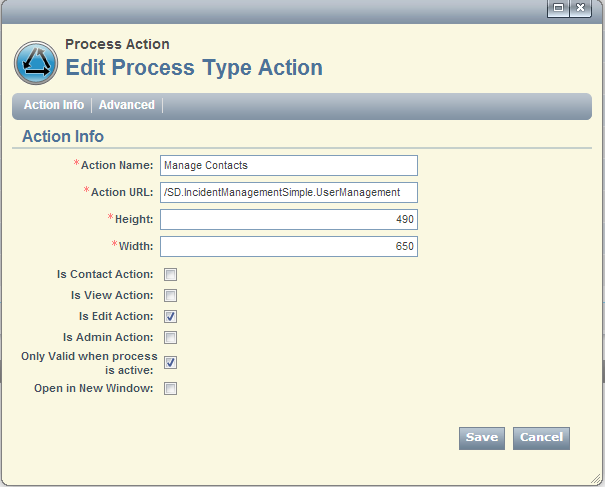Click the 'Is Edit Action:' label
The width and height of the screenshot is (605, 487).
coord(116,316)
